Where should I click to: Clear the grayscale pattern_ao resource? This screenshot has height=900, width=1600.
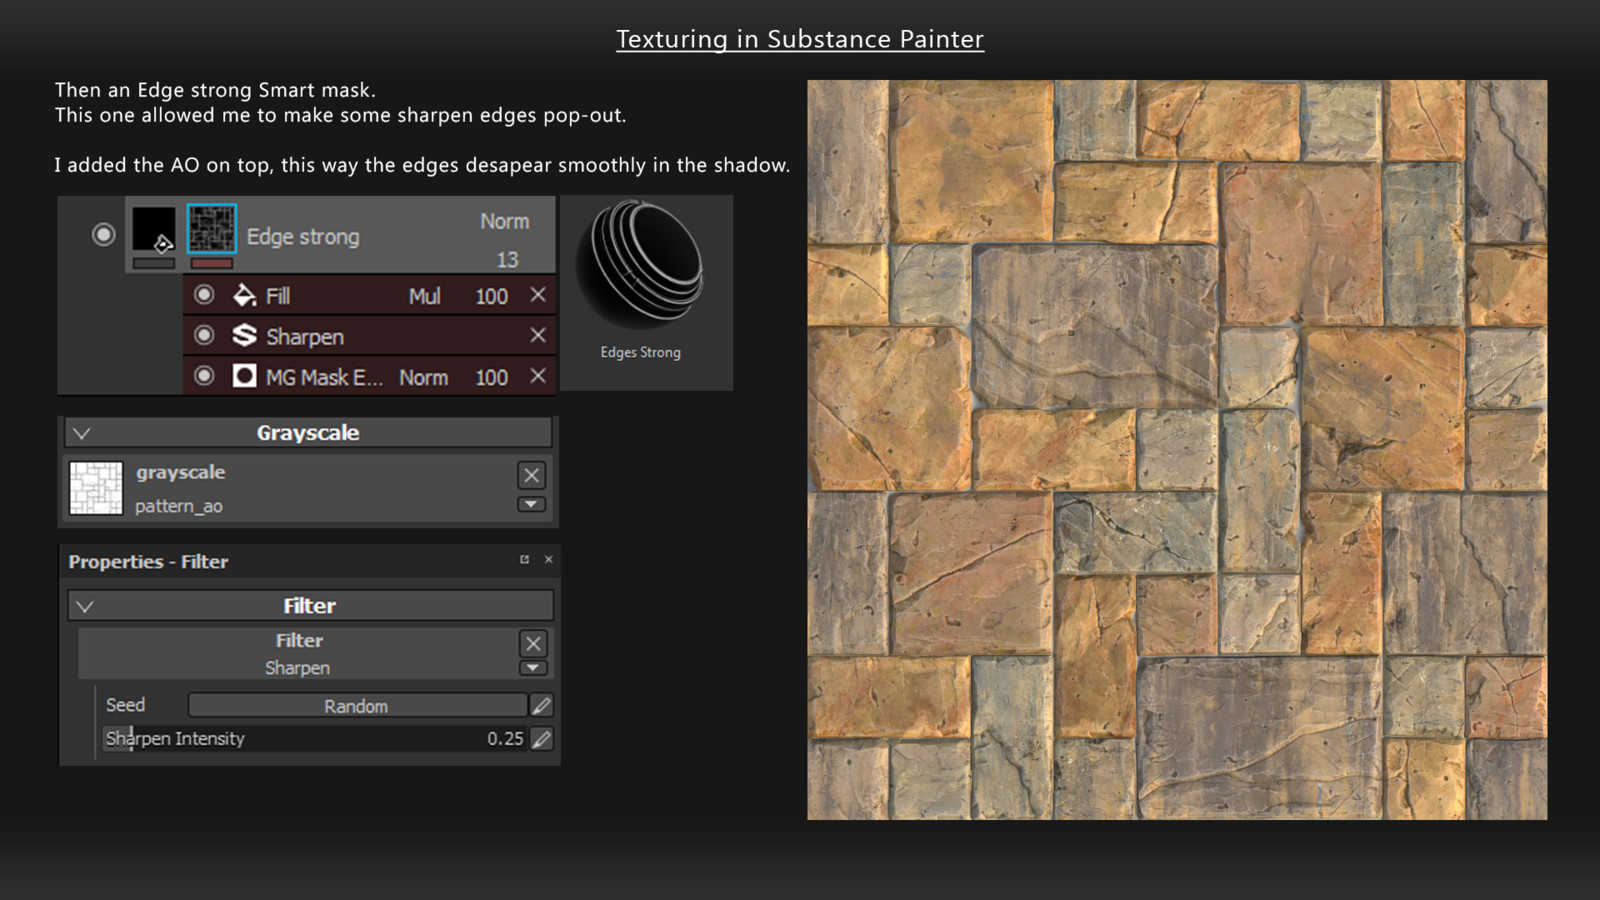tap(531, 475)
